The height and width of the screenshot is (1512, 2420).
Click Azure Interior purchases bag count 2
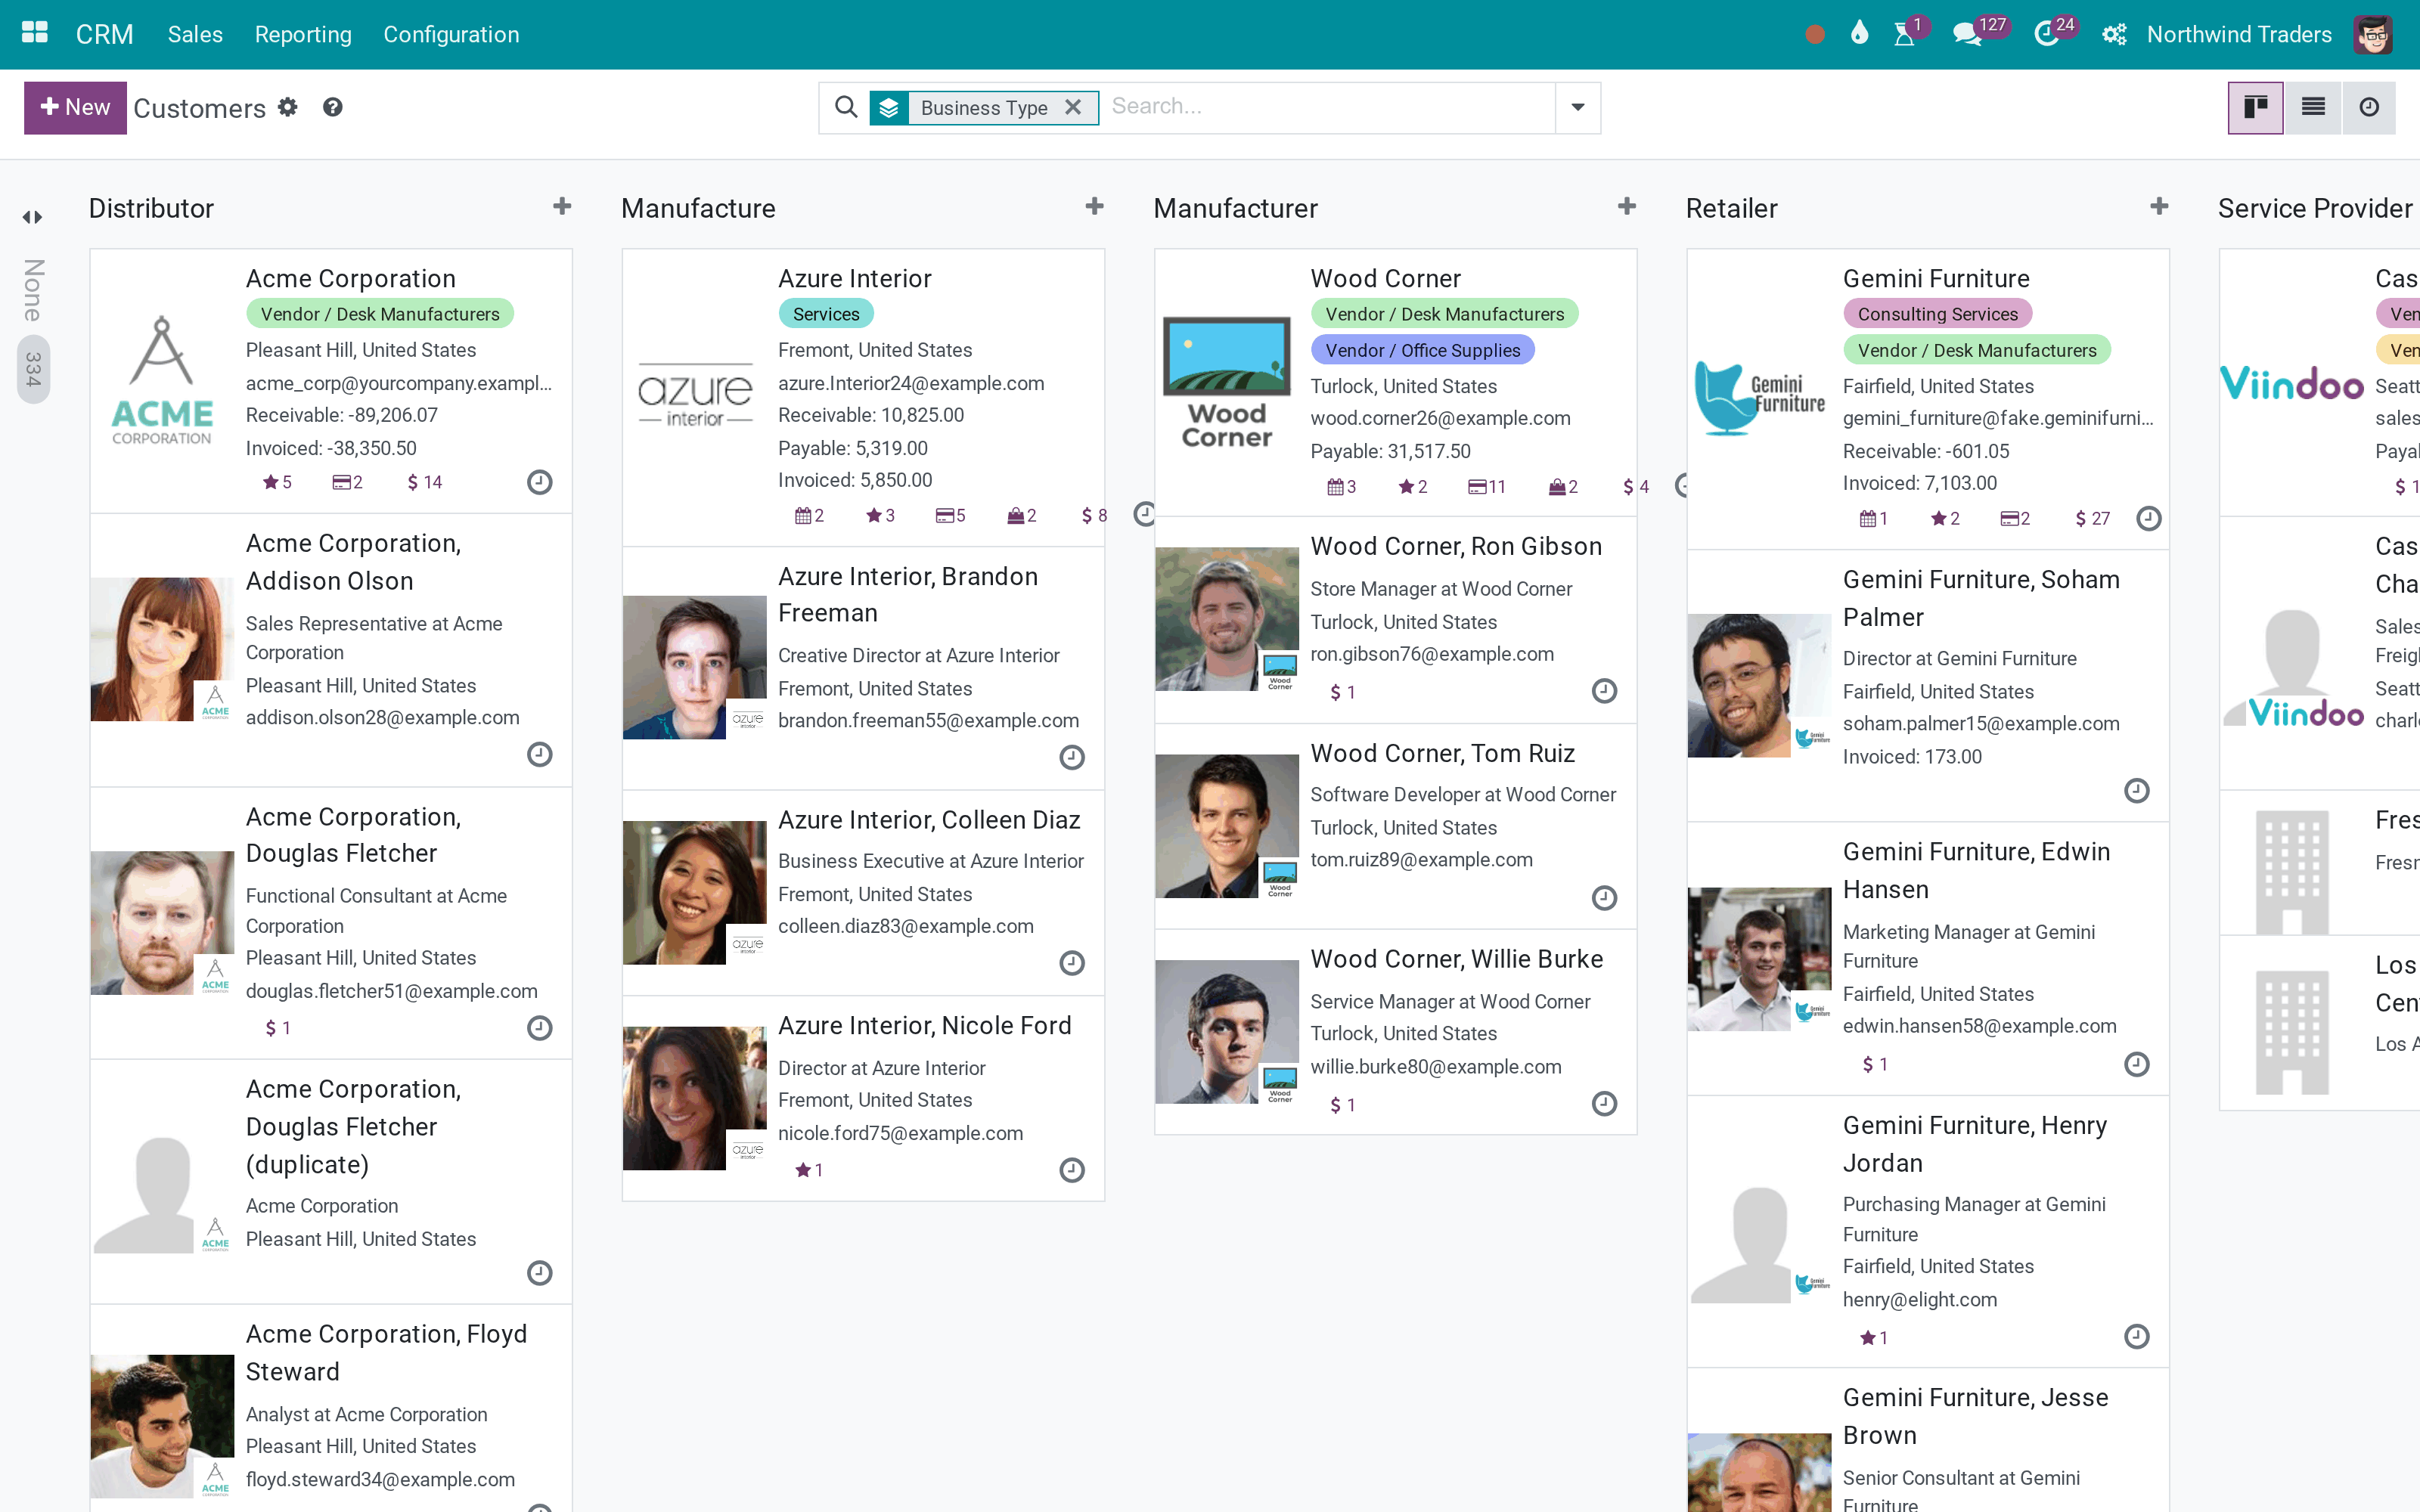(x=1022, y=516)
